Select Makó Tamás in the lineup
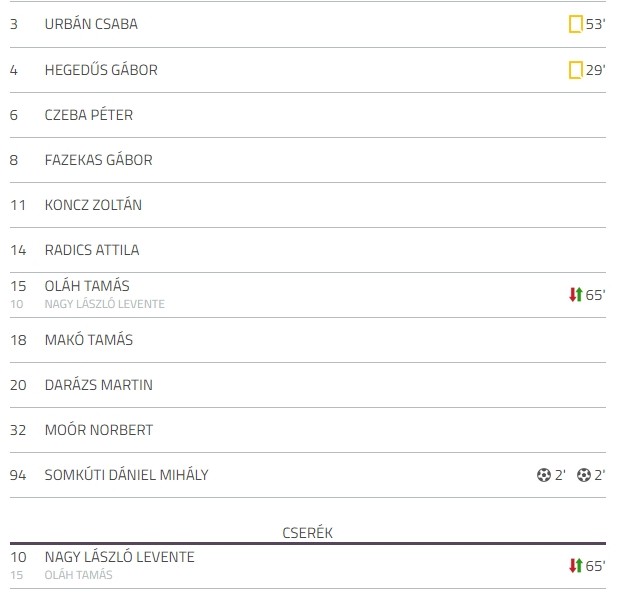This screenshot has width=622, height=598. click(89, 340)
